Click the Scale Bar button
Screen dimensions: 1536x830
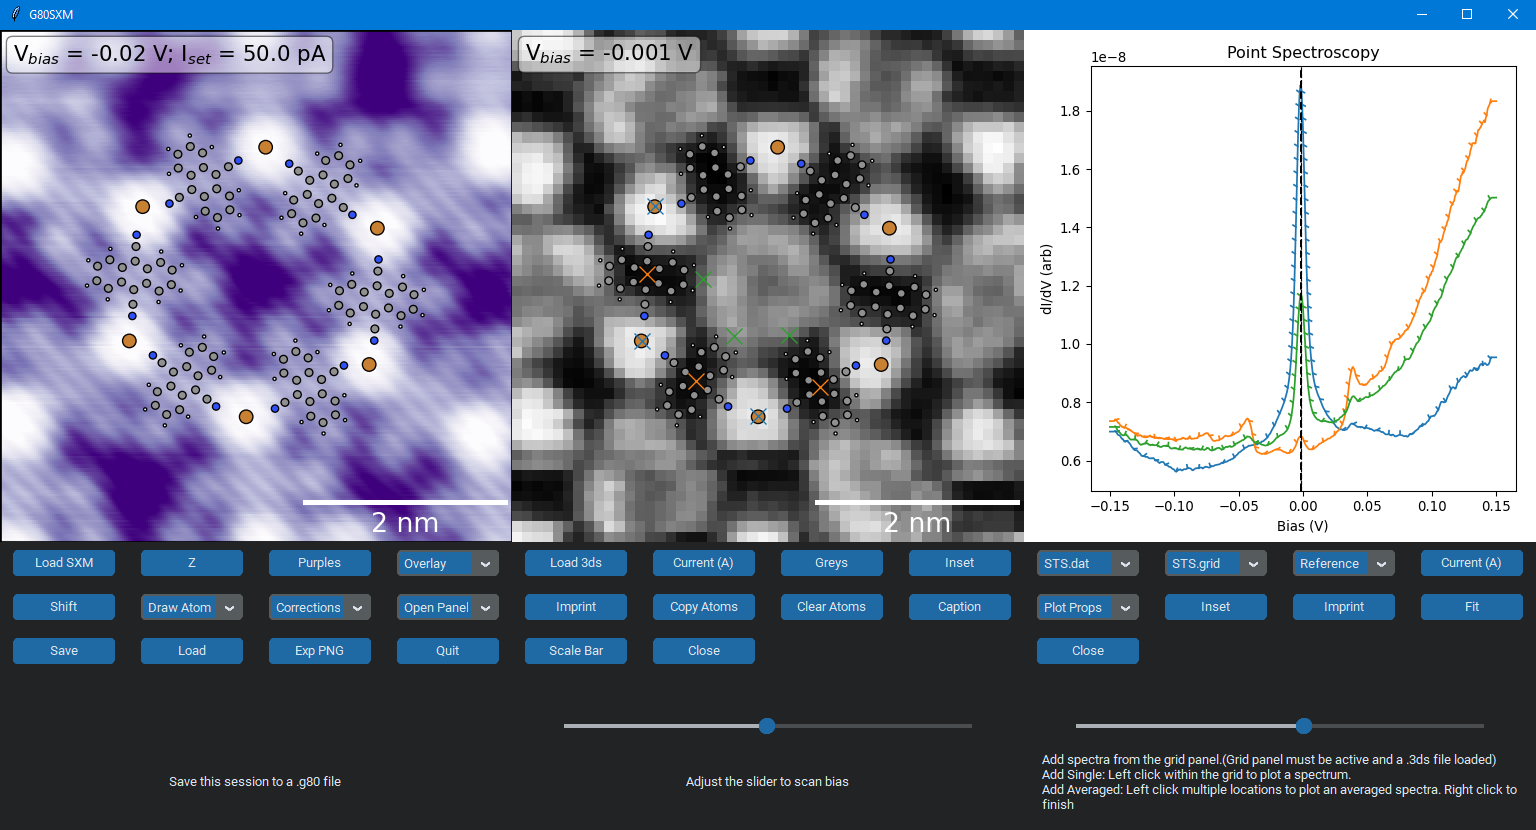576,651
